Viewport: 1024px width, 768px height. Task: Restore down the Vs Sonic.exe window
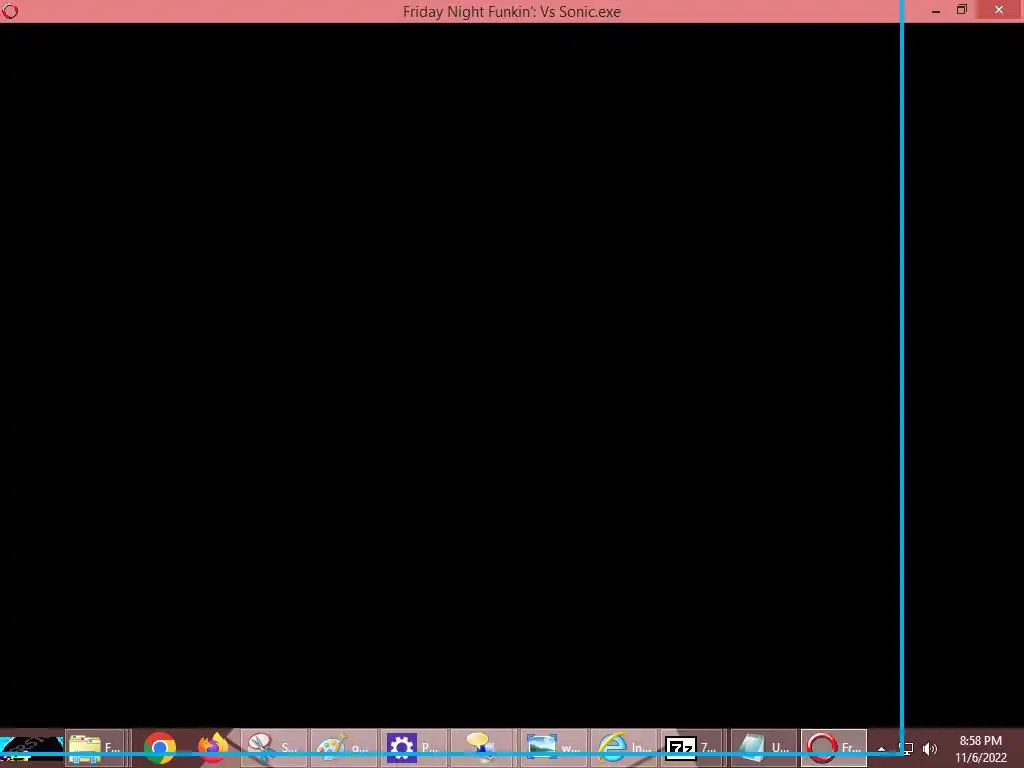point(961,10)
